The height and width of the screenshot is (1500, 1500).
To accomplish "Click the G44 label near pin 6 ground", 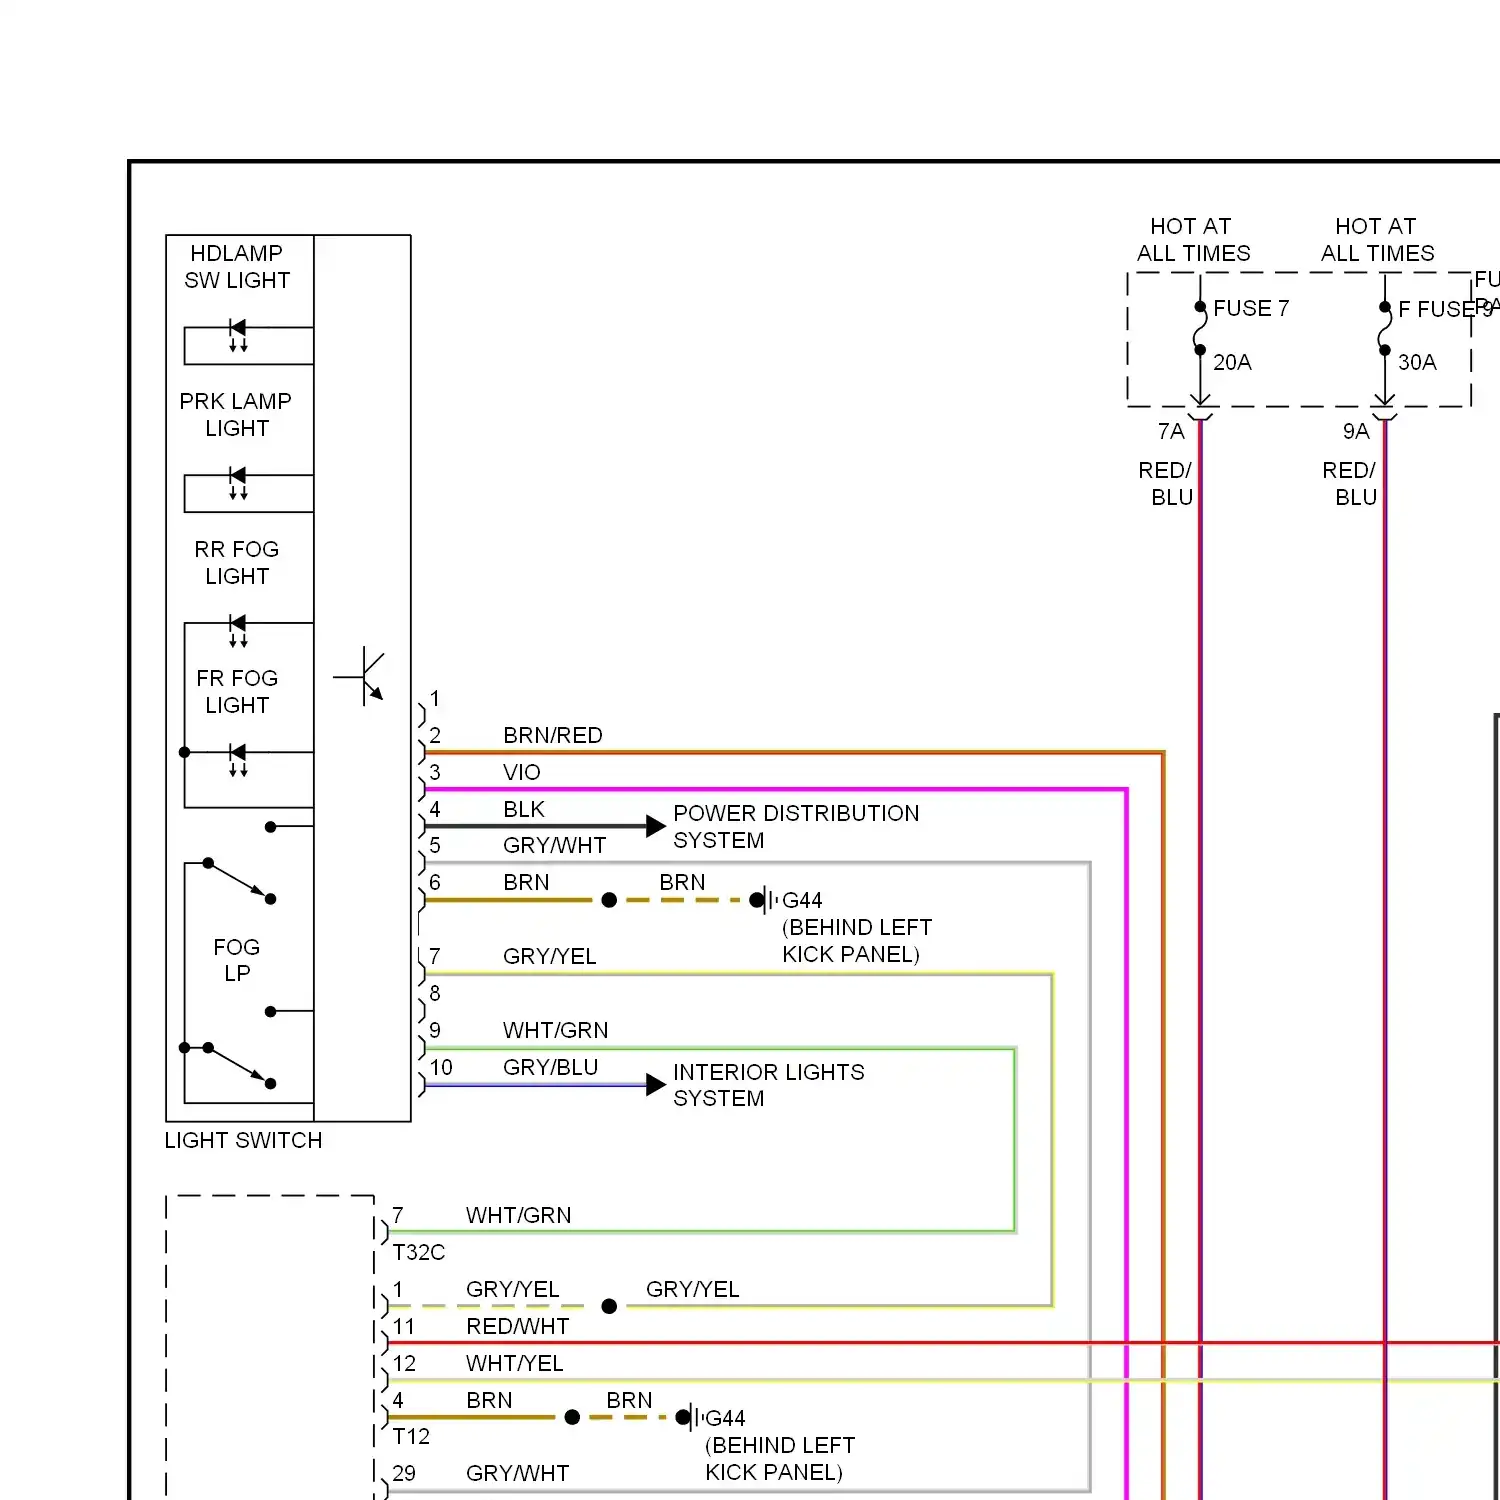I will pos(802,901).
